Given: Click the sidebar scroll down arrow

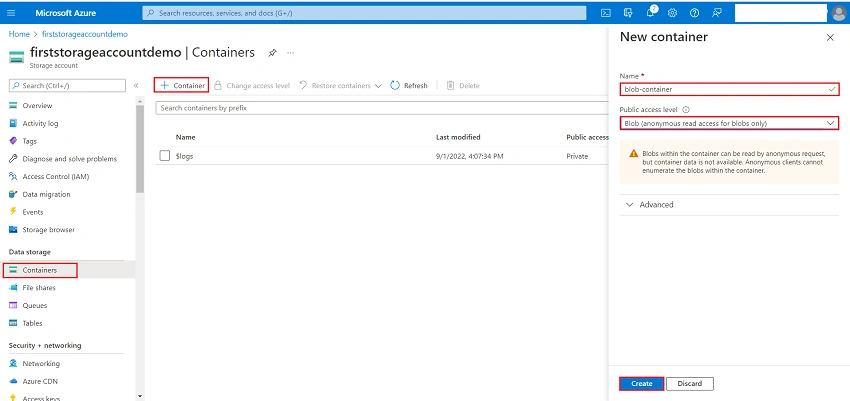Looking at the screenshot, I should (140, 396).
